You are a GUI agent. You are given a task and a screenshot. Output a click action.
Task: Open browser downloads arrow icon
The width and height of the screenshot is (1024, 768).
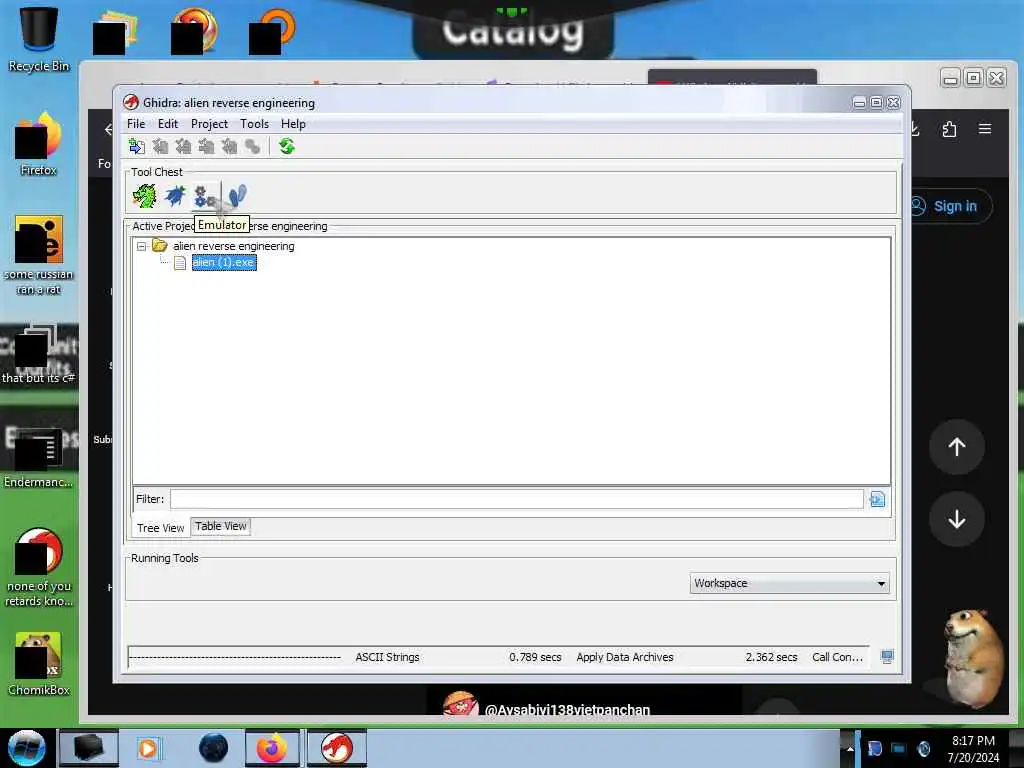point(916,129)
